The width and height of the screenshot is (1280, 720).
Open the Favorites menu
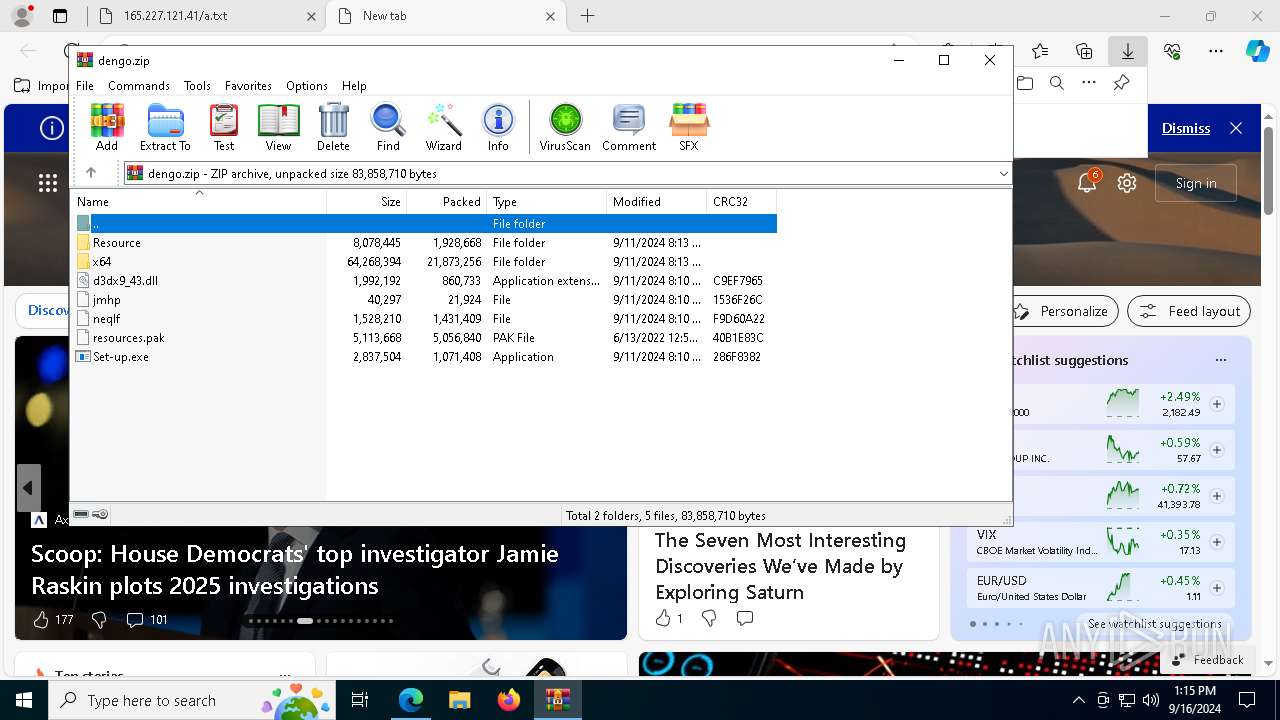pyautogui.click(x=248, y=86)
